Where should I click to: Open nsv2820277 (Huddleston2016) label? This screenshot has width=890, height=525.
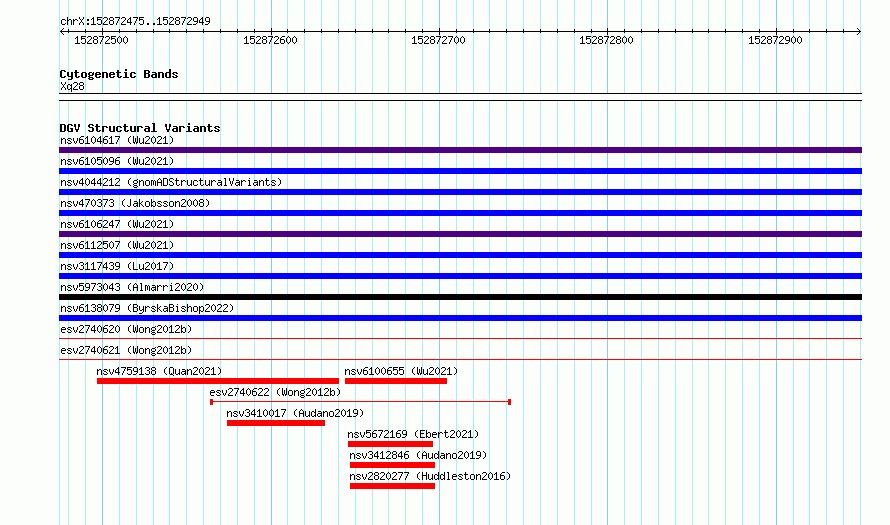(x=430, y=476)
